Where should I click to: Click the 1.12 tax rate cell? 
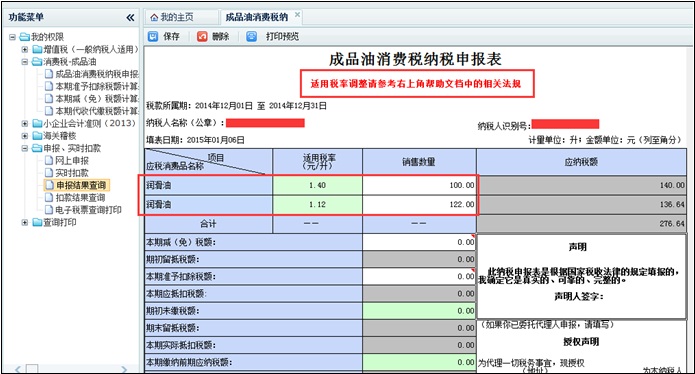(x=317, y=205)
